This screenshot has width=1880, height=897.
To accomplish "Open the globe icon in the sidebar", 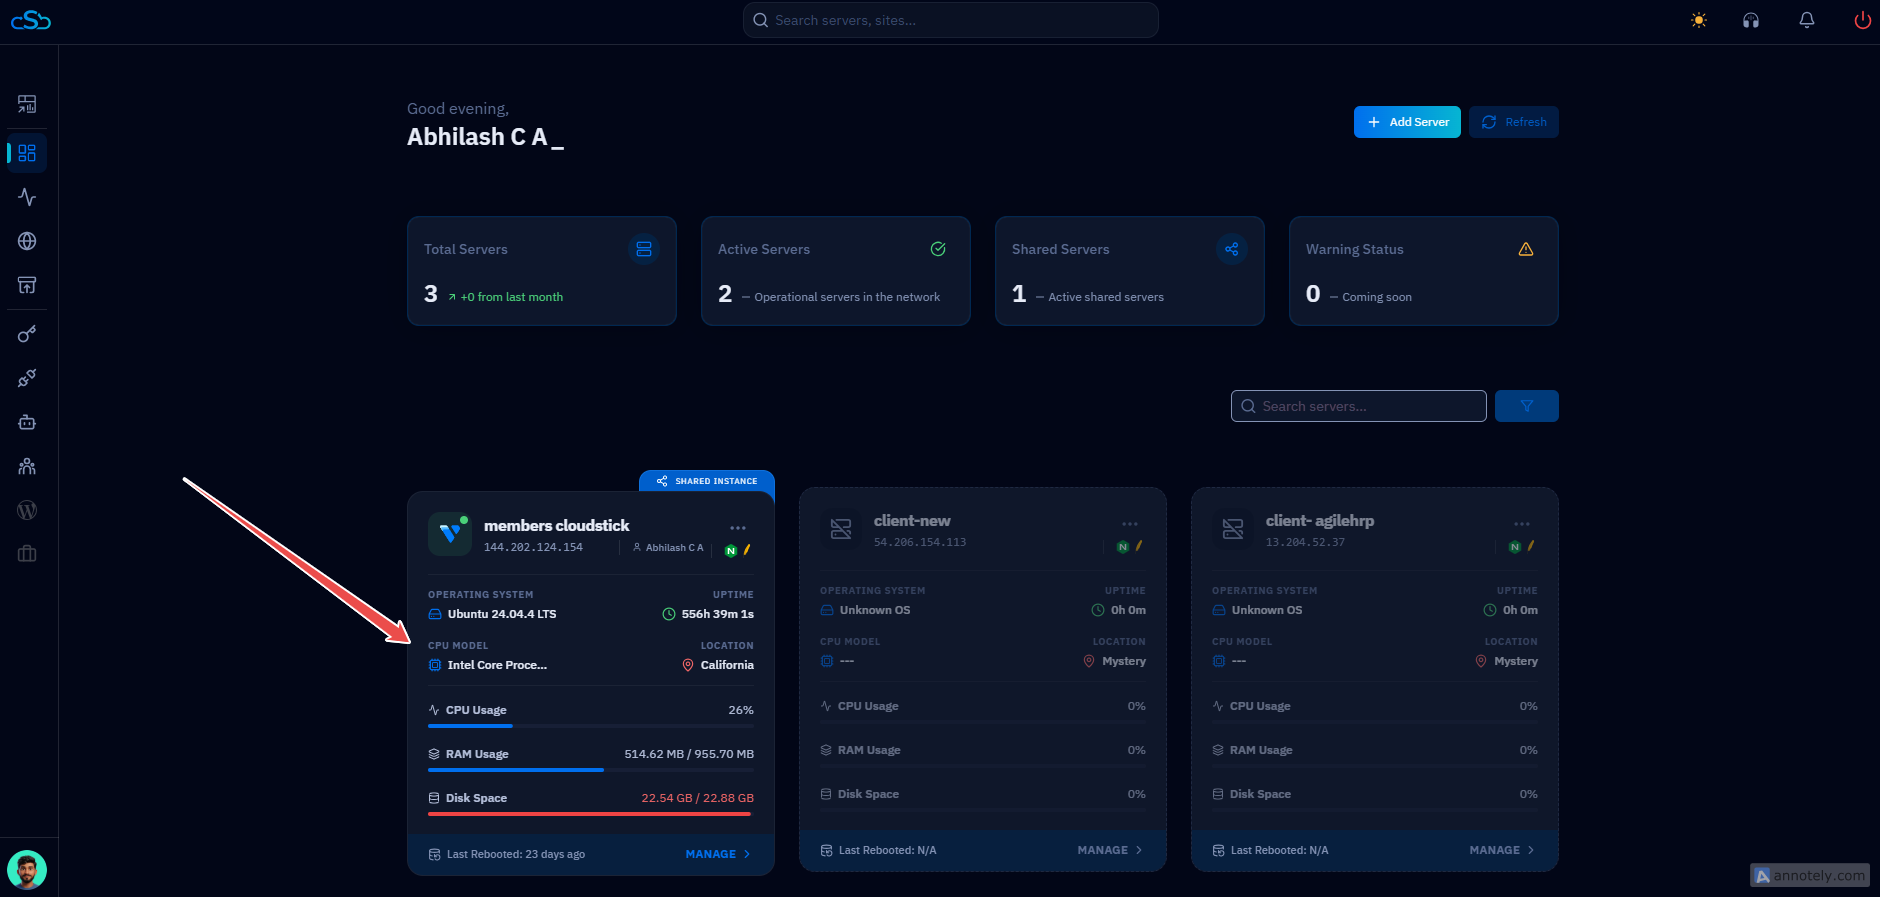I will click(27, 241).
